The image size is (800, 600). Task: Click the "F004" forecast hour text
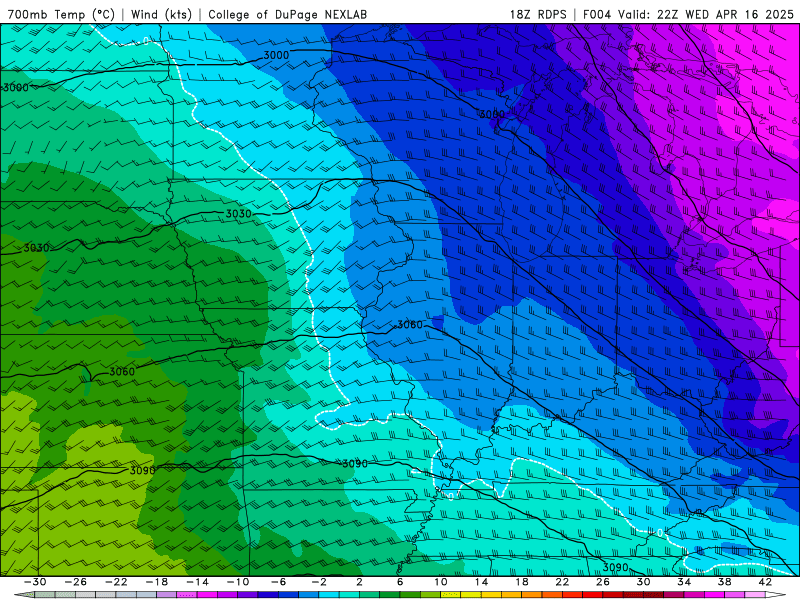[596, 14]
